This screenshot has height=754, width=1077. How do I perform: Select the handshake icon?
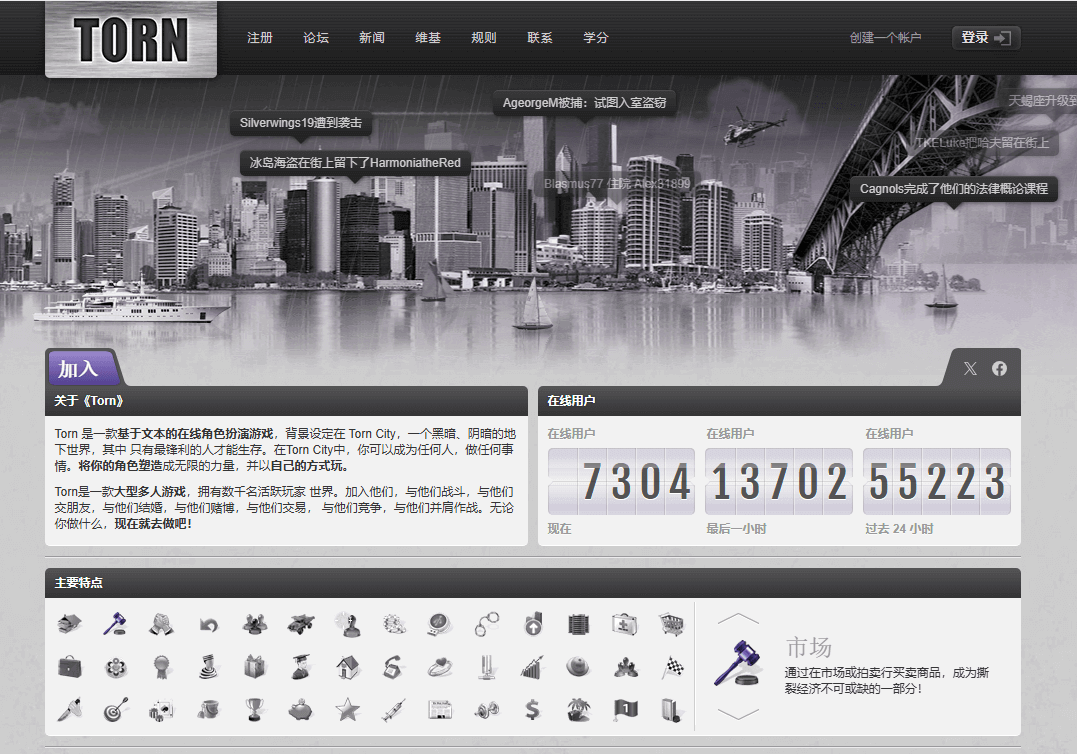click(x=161, y=624)
